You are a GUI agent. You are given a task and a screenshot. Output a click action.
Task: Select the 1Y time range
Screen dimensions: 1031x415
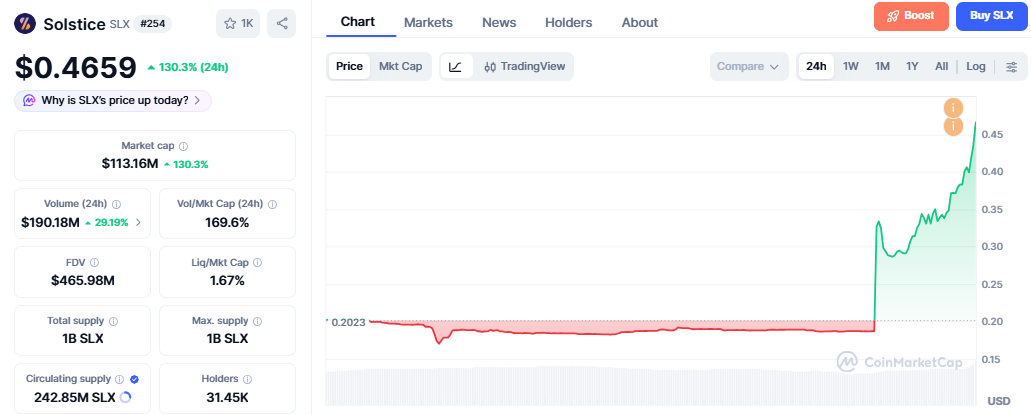912,66
